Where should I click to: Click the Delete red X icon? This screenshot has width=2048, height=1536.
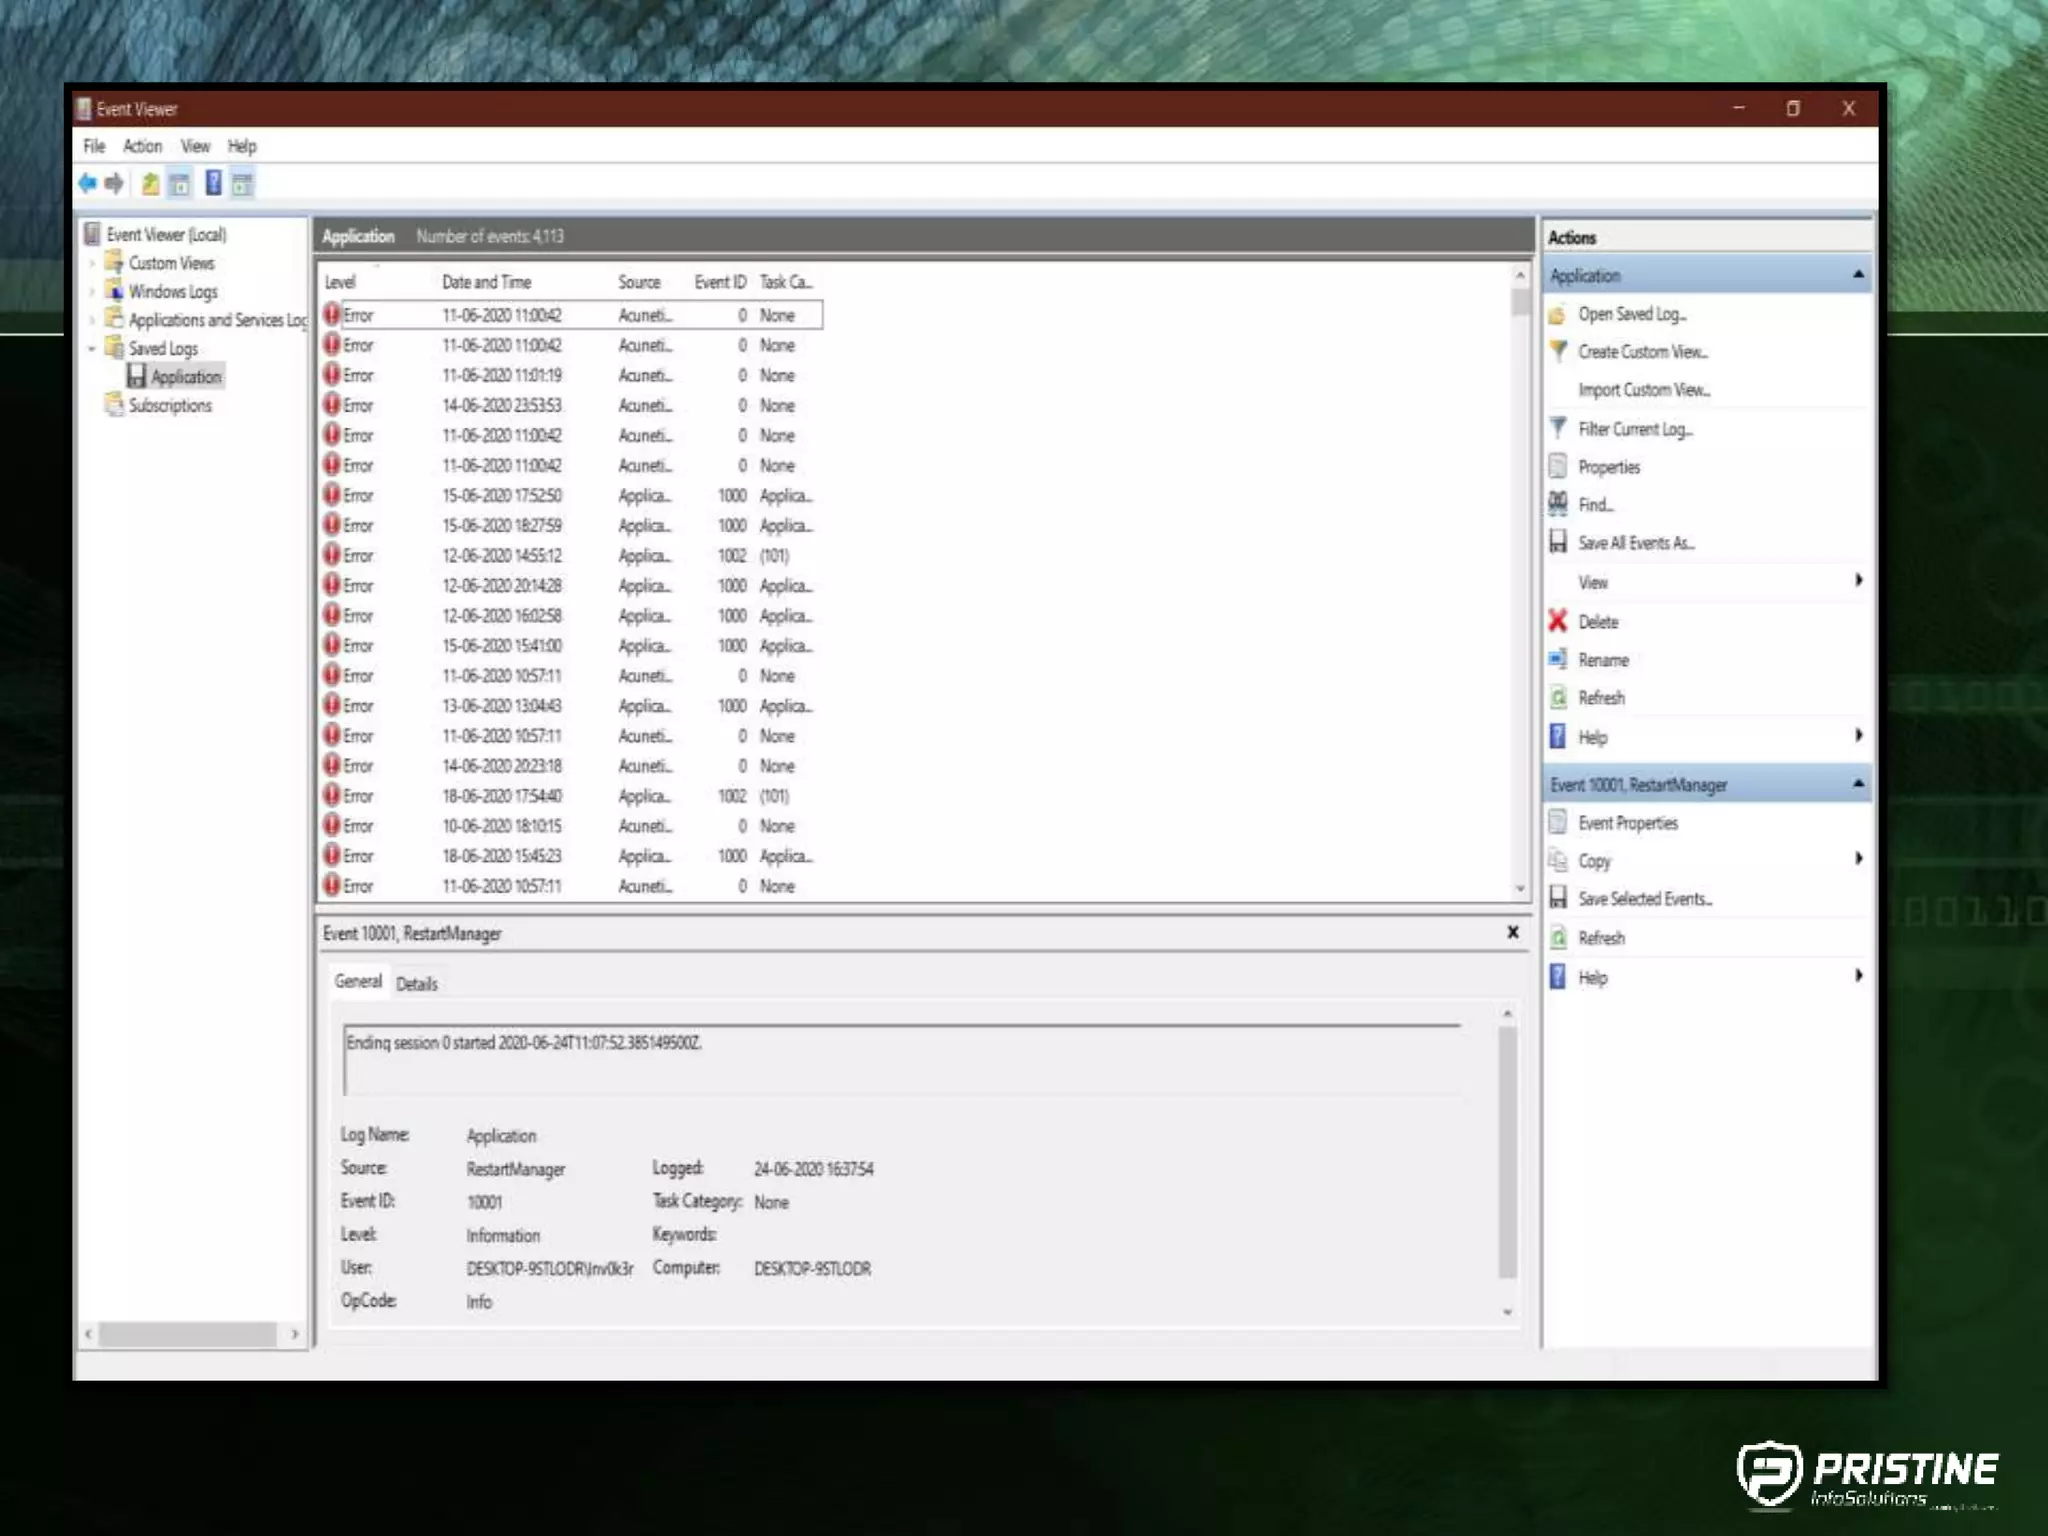click(x=1558, y=621)
